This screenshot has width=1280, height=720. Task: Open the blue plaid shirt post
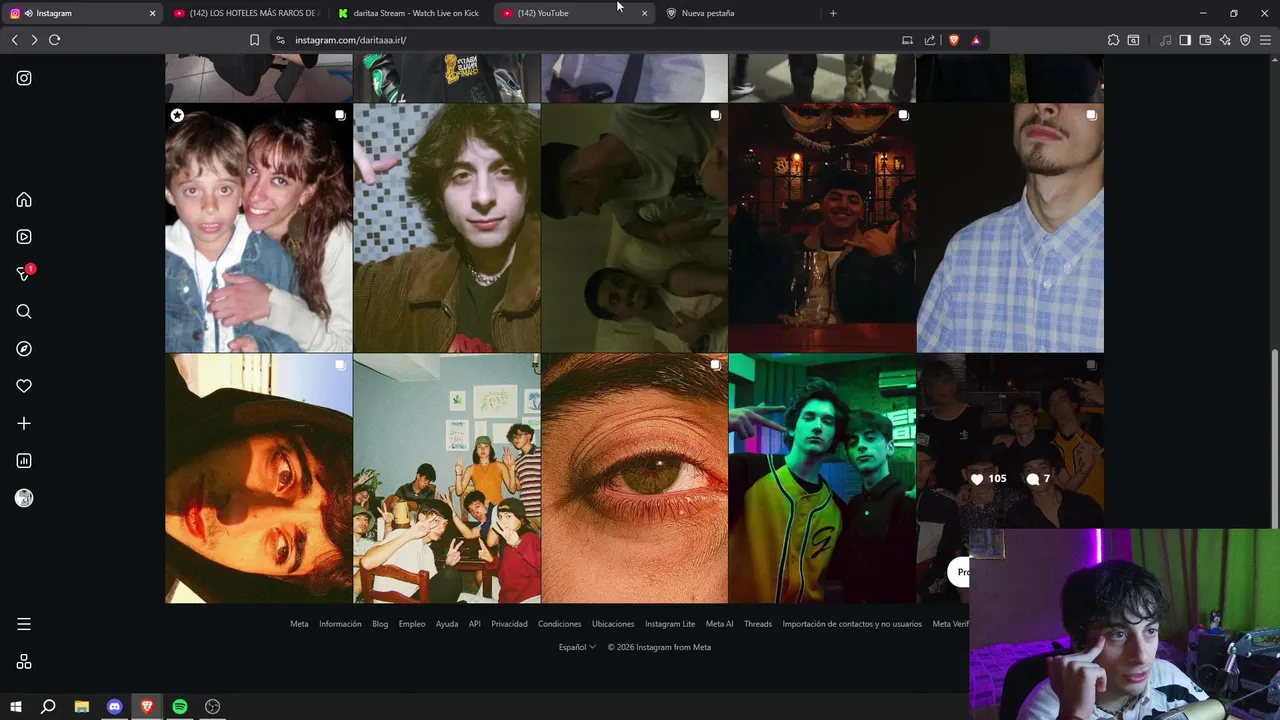[1010, 228]
